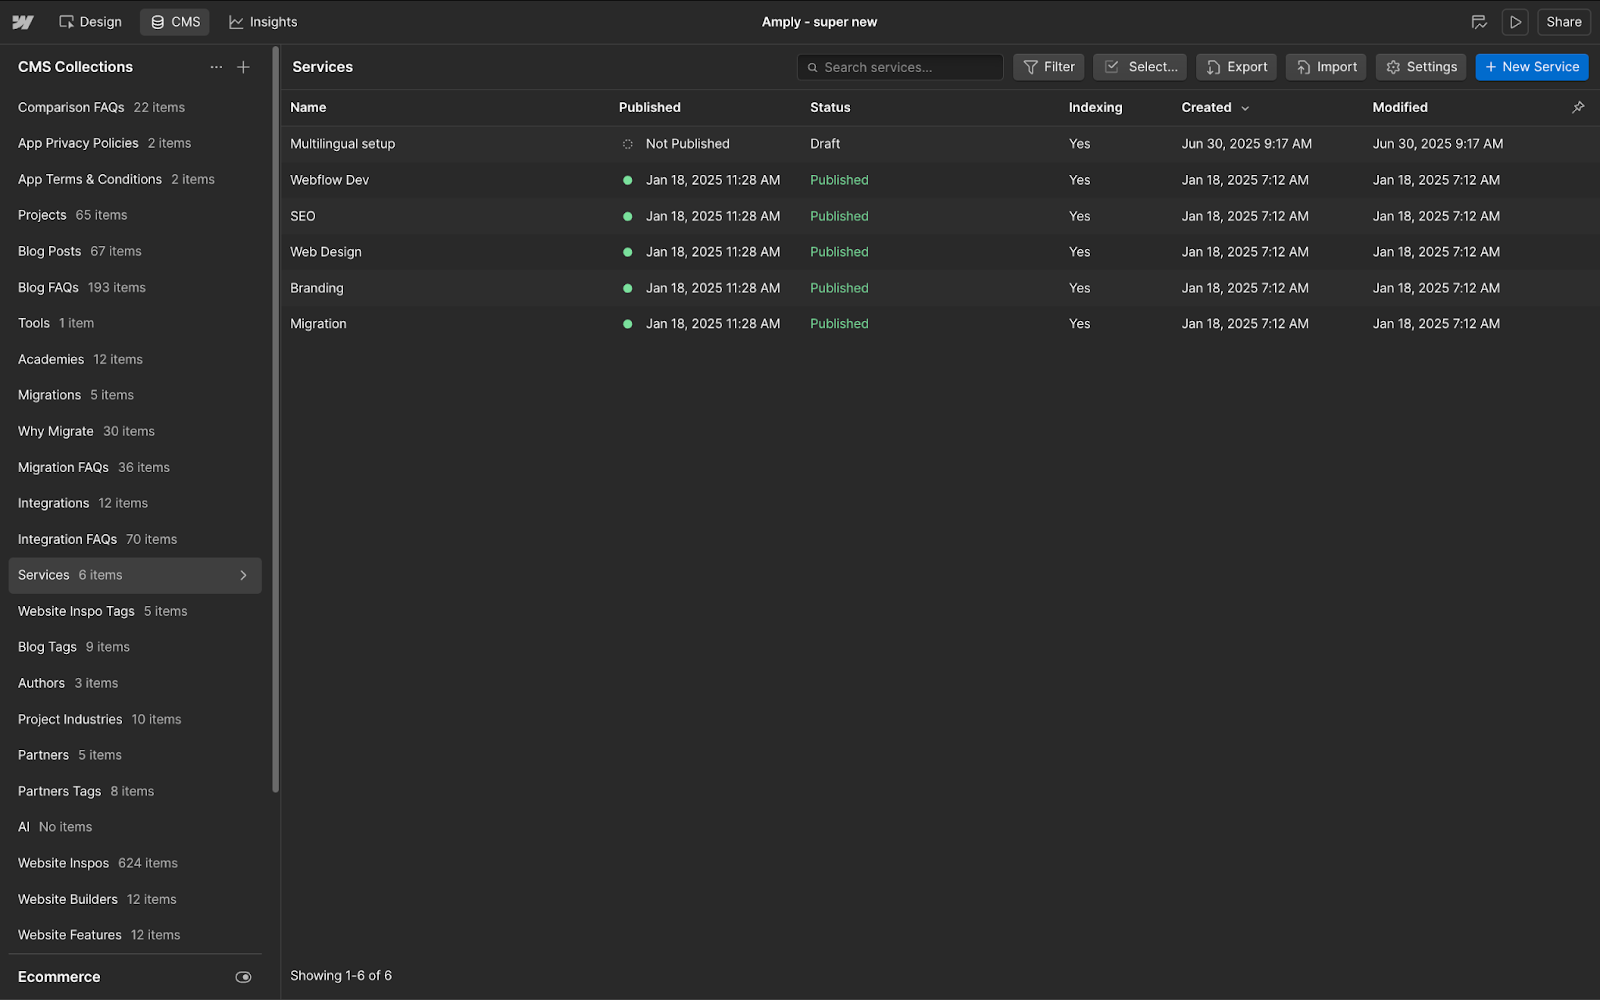Open the App Privacy Policies collection
The image size is (1600, 1000).
pos(135,143)
